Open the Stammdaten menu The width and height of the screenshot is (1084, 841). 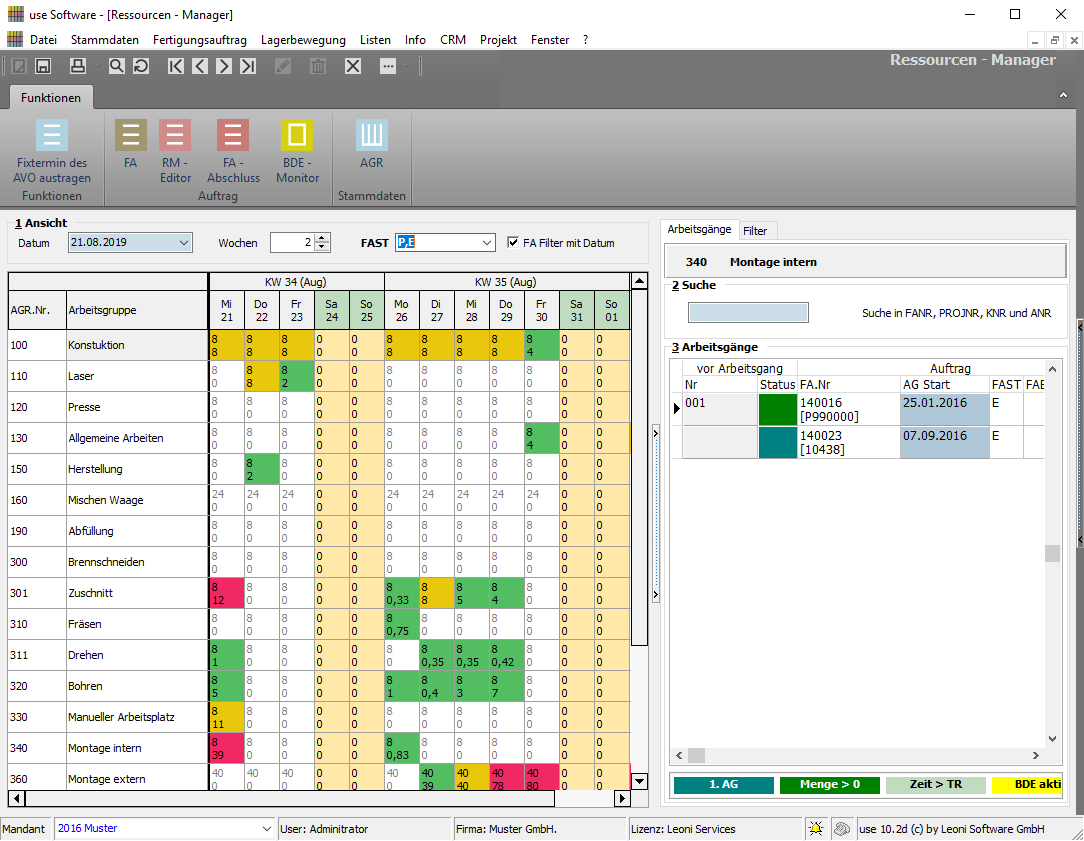[104, 40]
